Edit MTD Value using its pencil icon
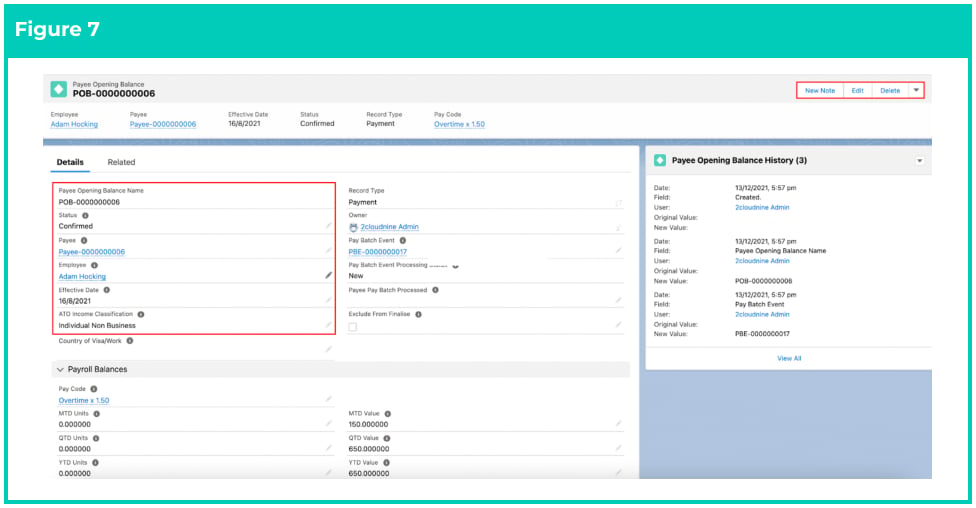The image size is (976, 508). pos(618,423)
